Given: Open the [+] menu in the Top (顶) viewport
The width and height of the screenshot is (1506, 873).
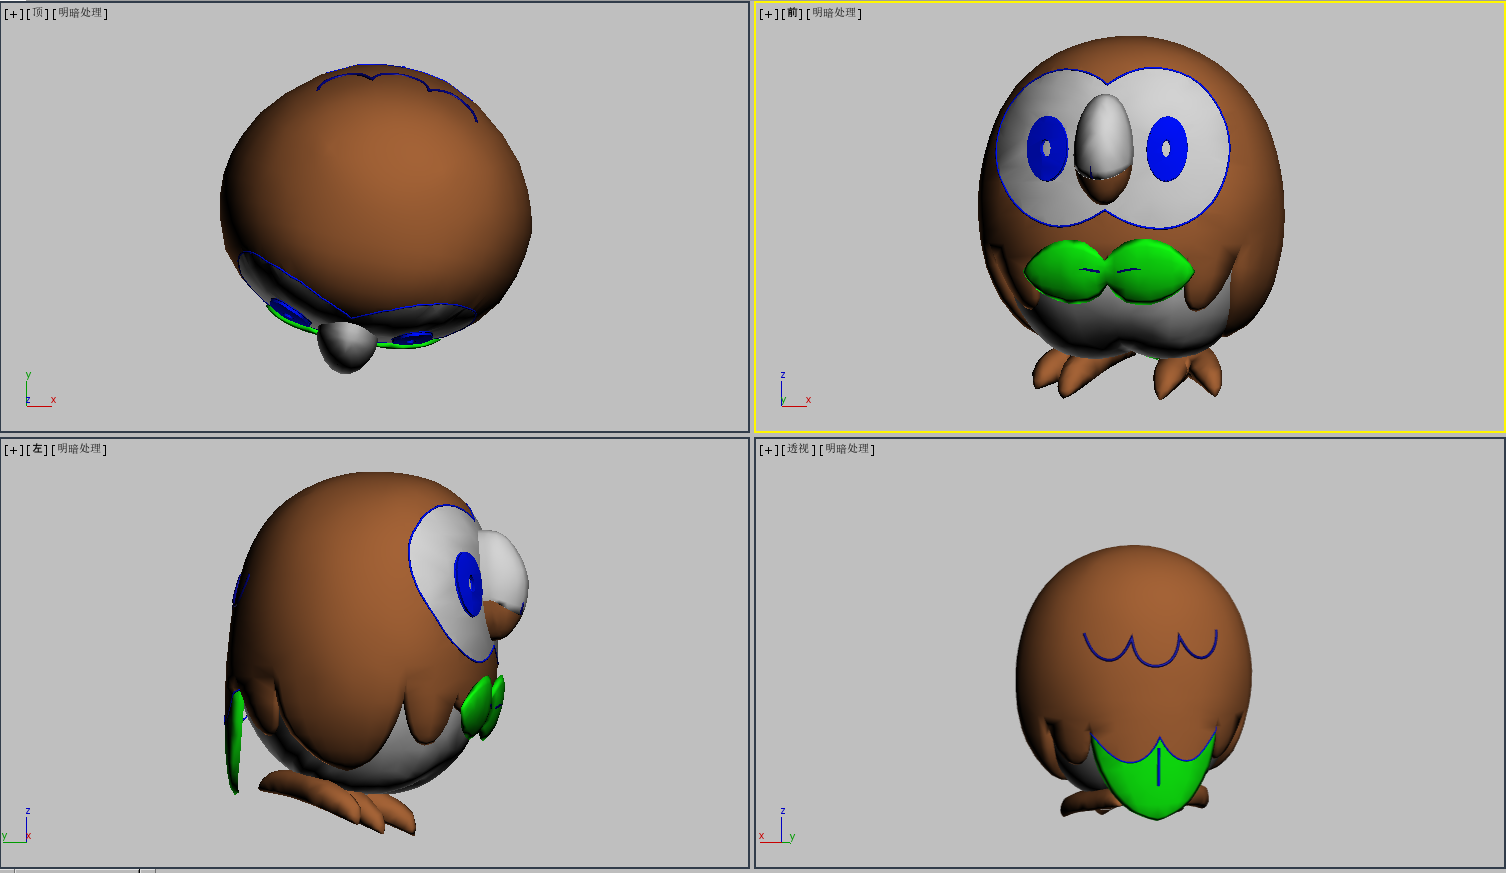Looking at the screenshot, I should click(x=14, y=14).
